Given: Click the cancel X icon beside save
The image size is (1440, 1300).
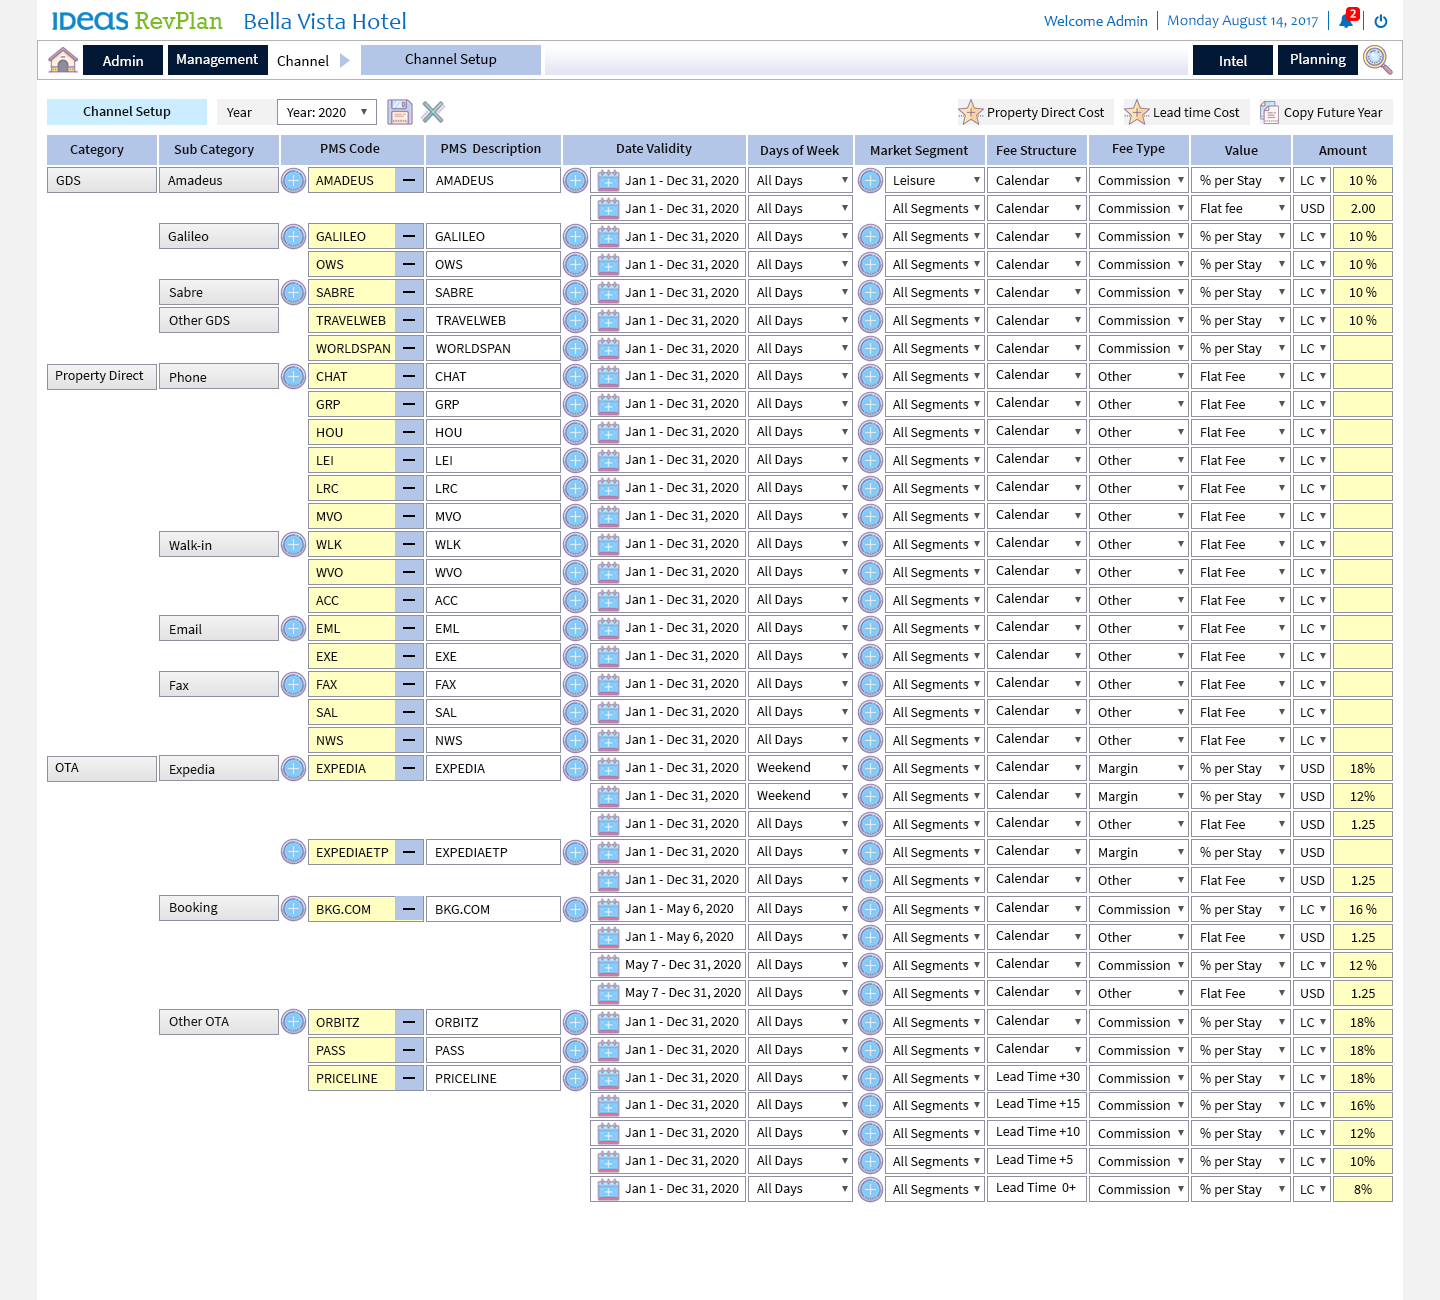Looking at the screenshot, I should (x=433, y=112).
